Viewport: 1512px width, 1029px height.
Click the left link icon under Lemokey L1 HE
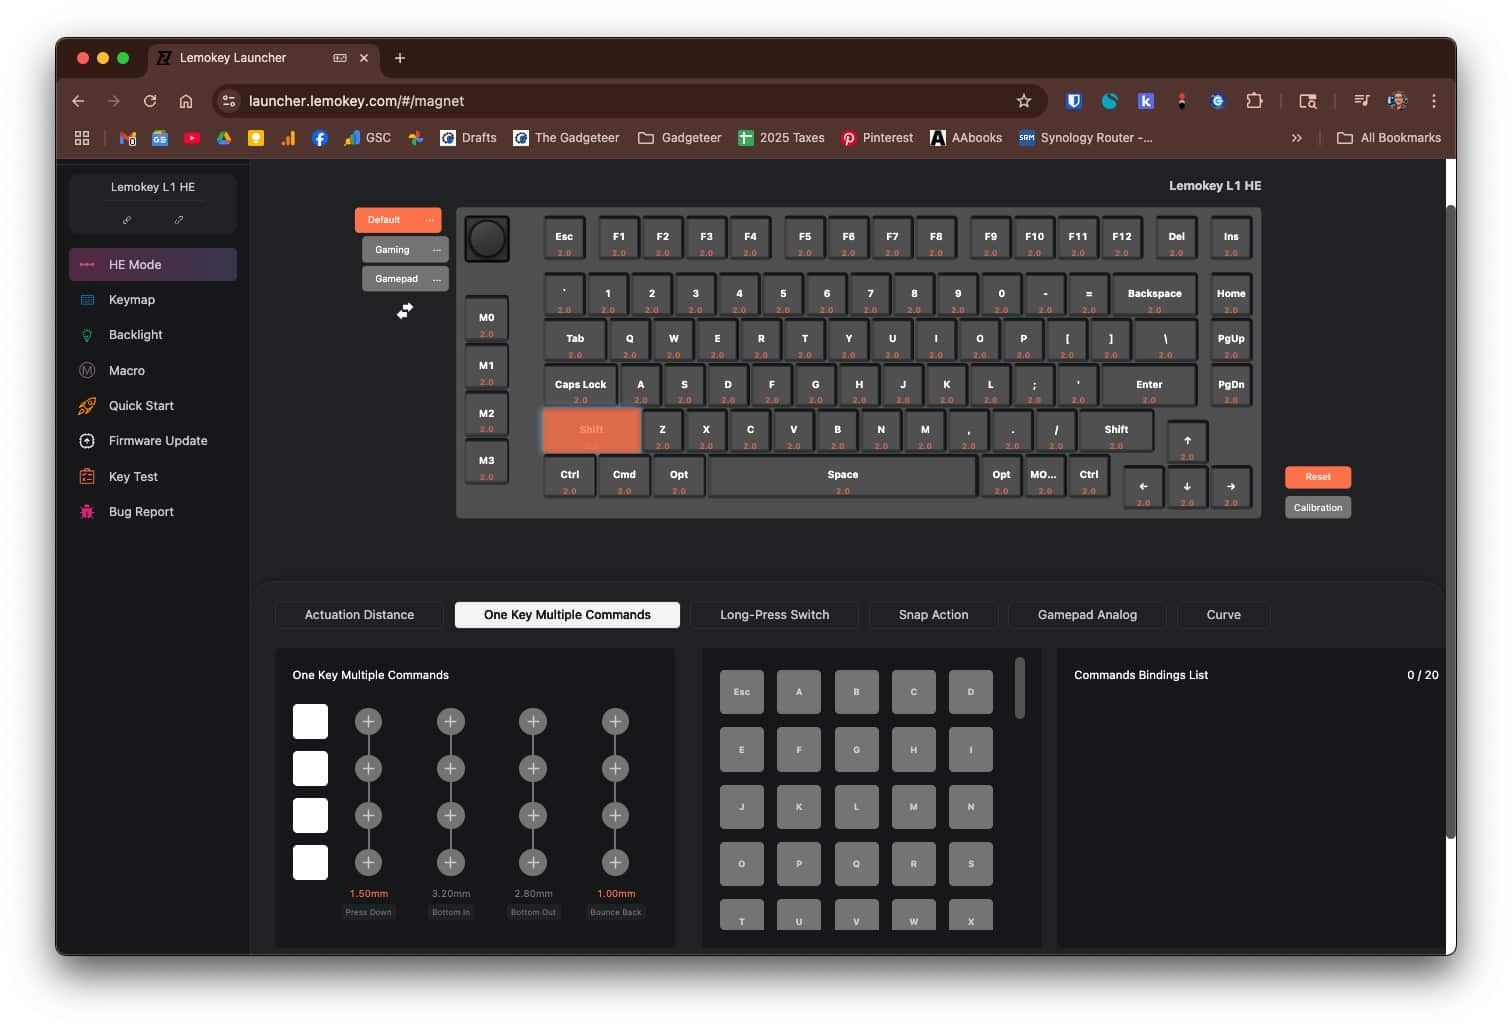(x=127, y=220)
